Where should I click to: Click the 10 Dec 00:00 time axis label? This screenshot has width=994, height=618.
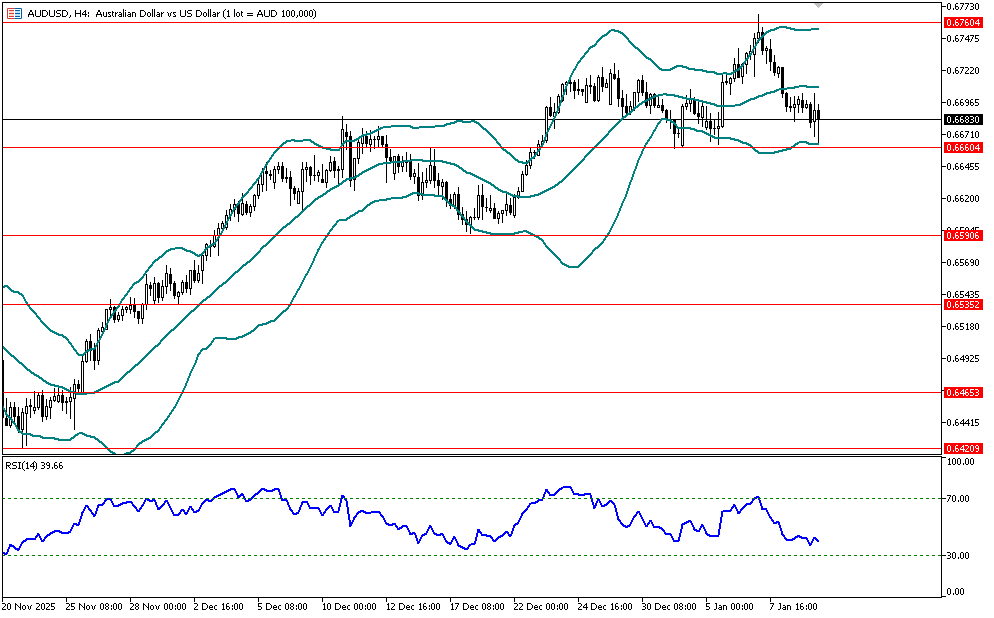[x=348, y=606]
